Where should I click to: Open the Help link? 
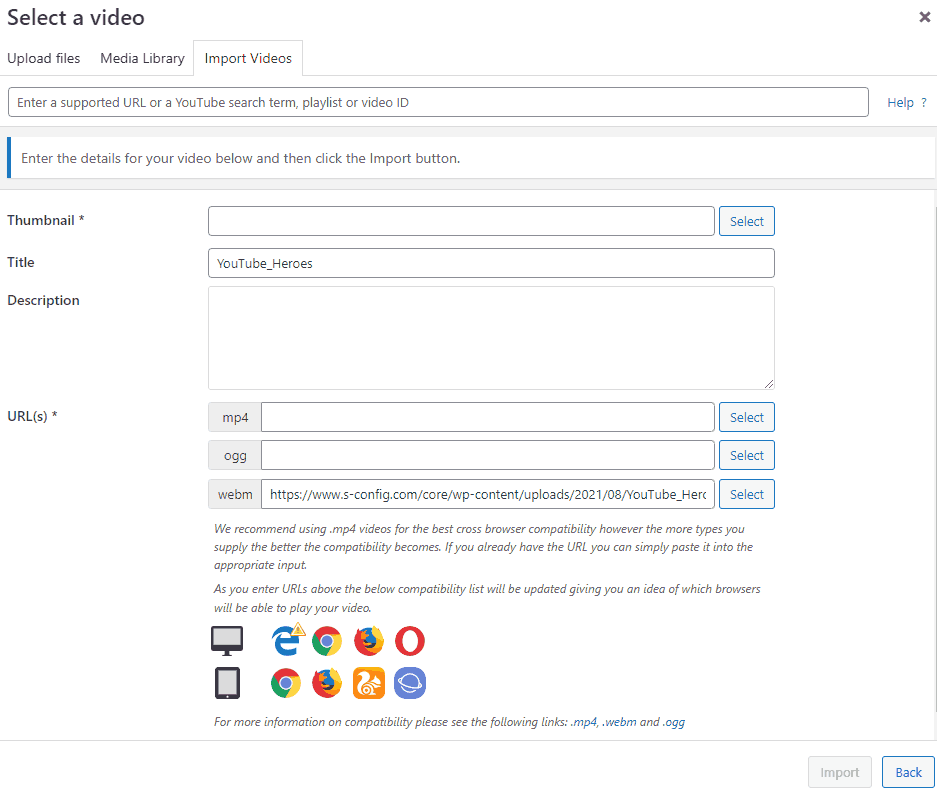(x=907, y=103)
